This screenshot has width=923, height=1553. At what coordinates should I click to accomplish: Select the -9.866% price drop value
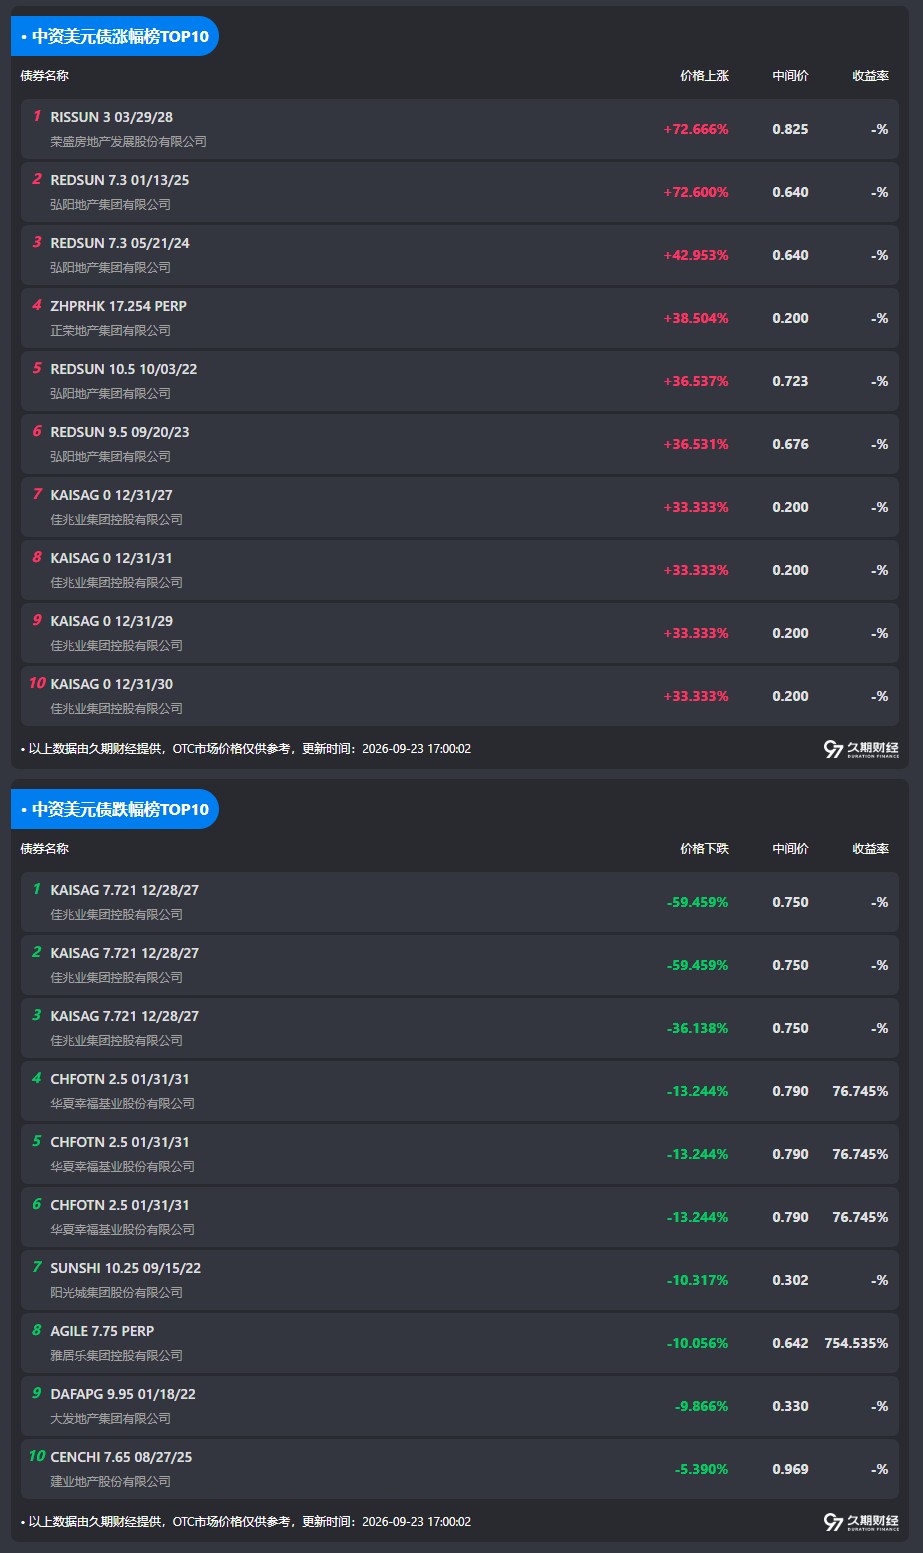pos(701,1406)
